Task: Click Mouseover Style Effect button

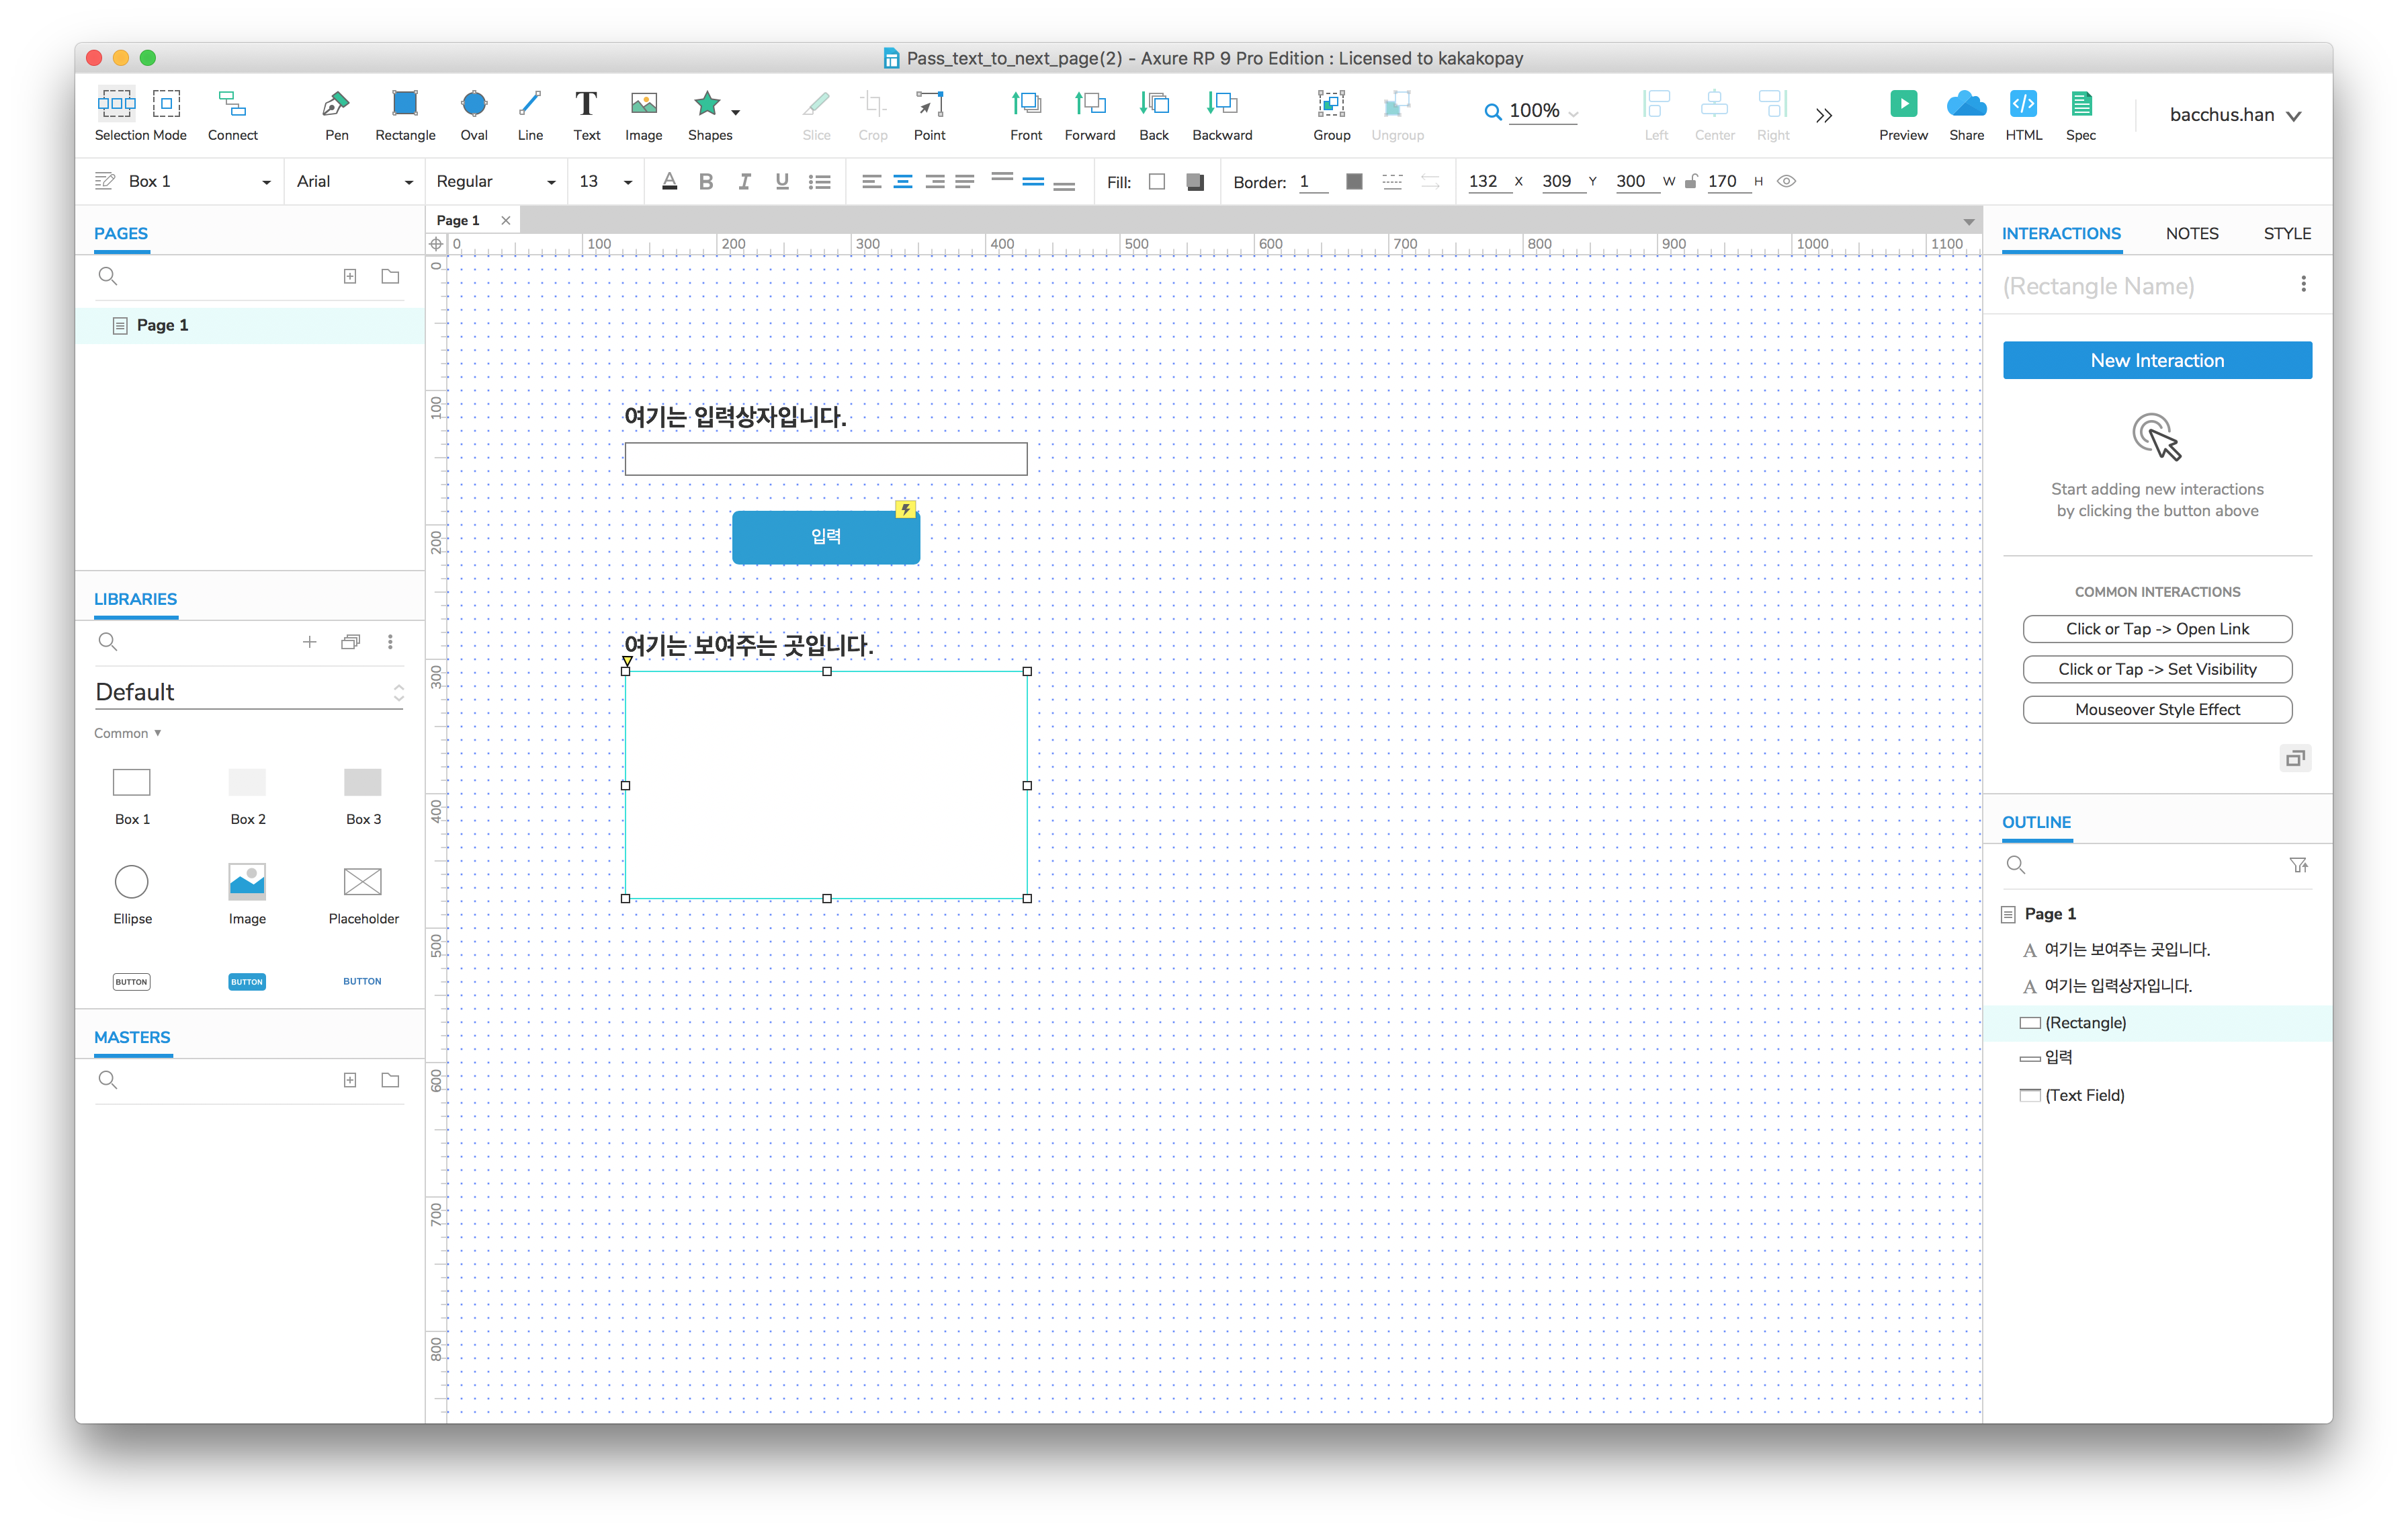Action: [2156, 710]
